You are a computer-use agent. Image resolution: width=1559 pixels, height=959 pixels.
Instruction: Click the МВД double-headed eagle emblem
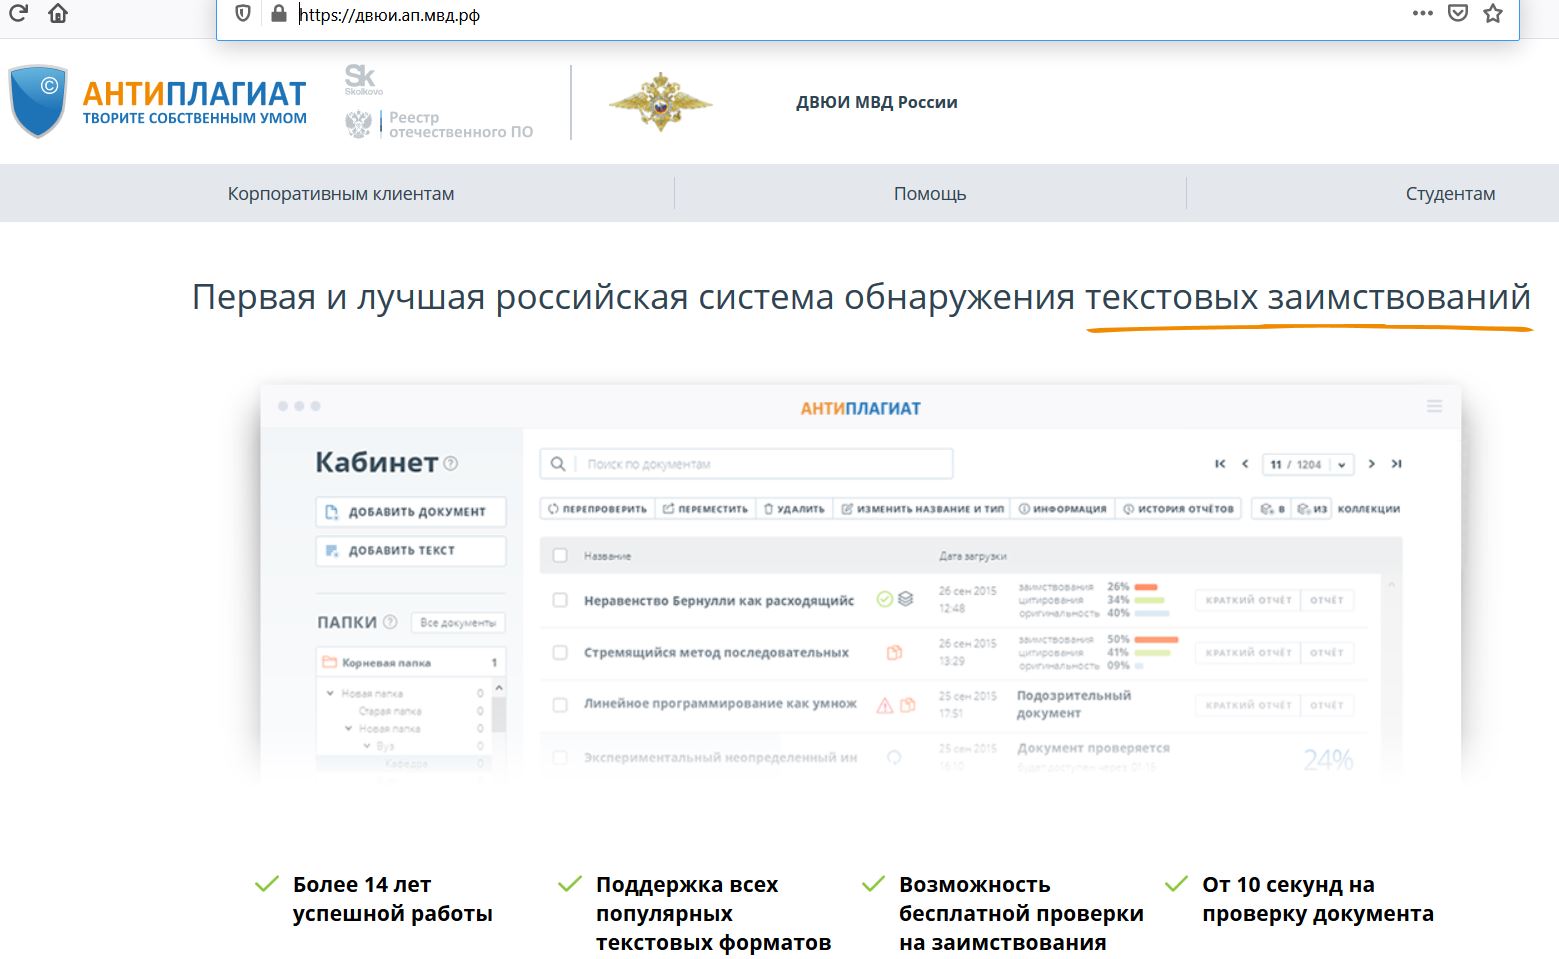click(660, 102)
